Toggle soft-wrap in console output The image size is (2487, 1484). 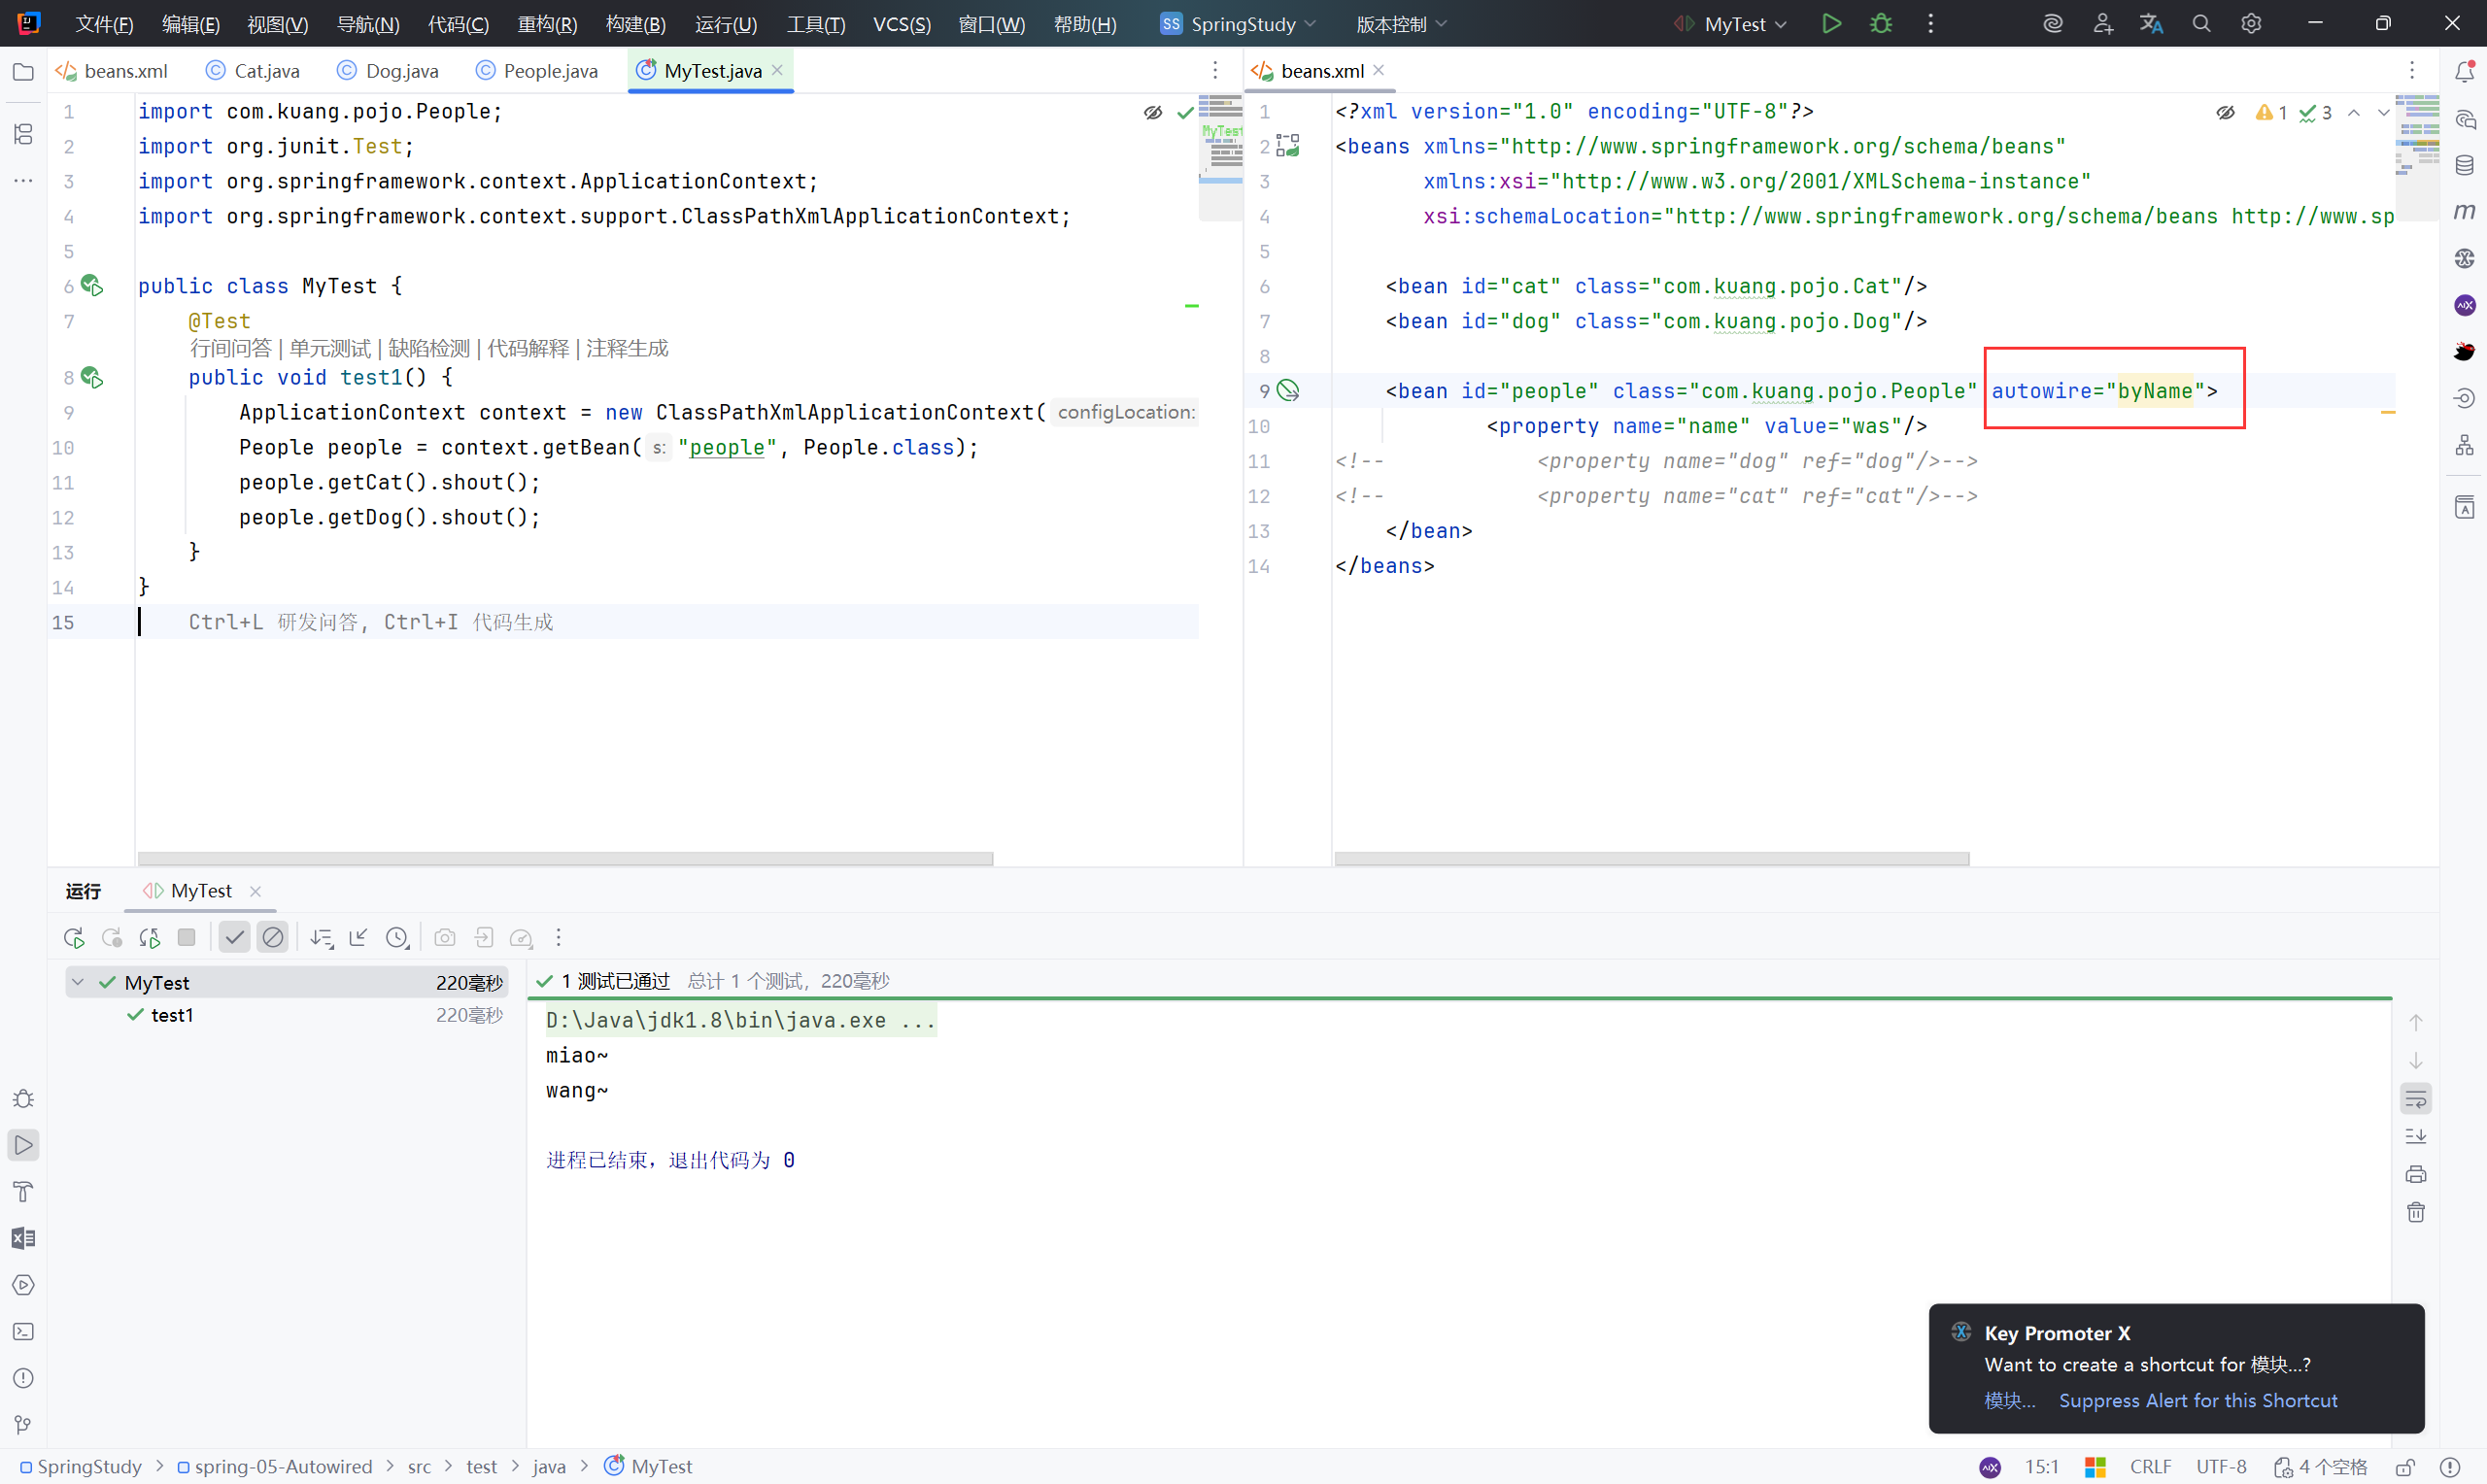[x=2415, y=1099]
